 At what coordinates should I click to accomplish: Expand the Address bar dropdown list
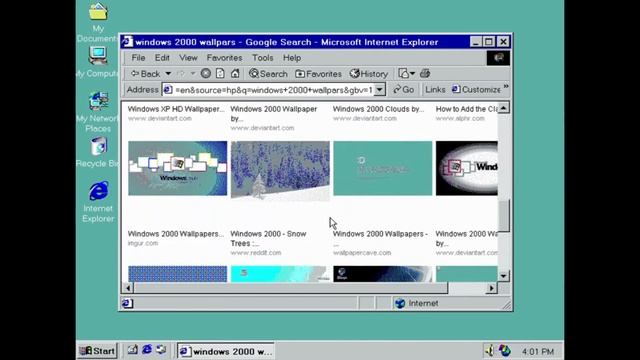point(380,90)
